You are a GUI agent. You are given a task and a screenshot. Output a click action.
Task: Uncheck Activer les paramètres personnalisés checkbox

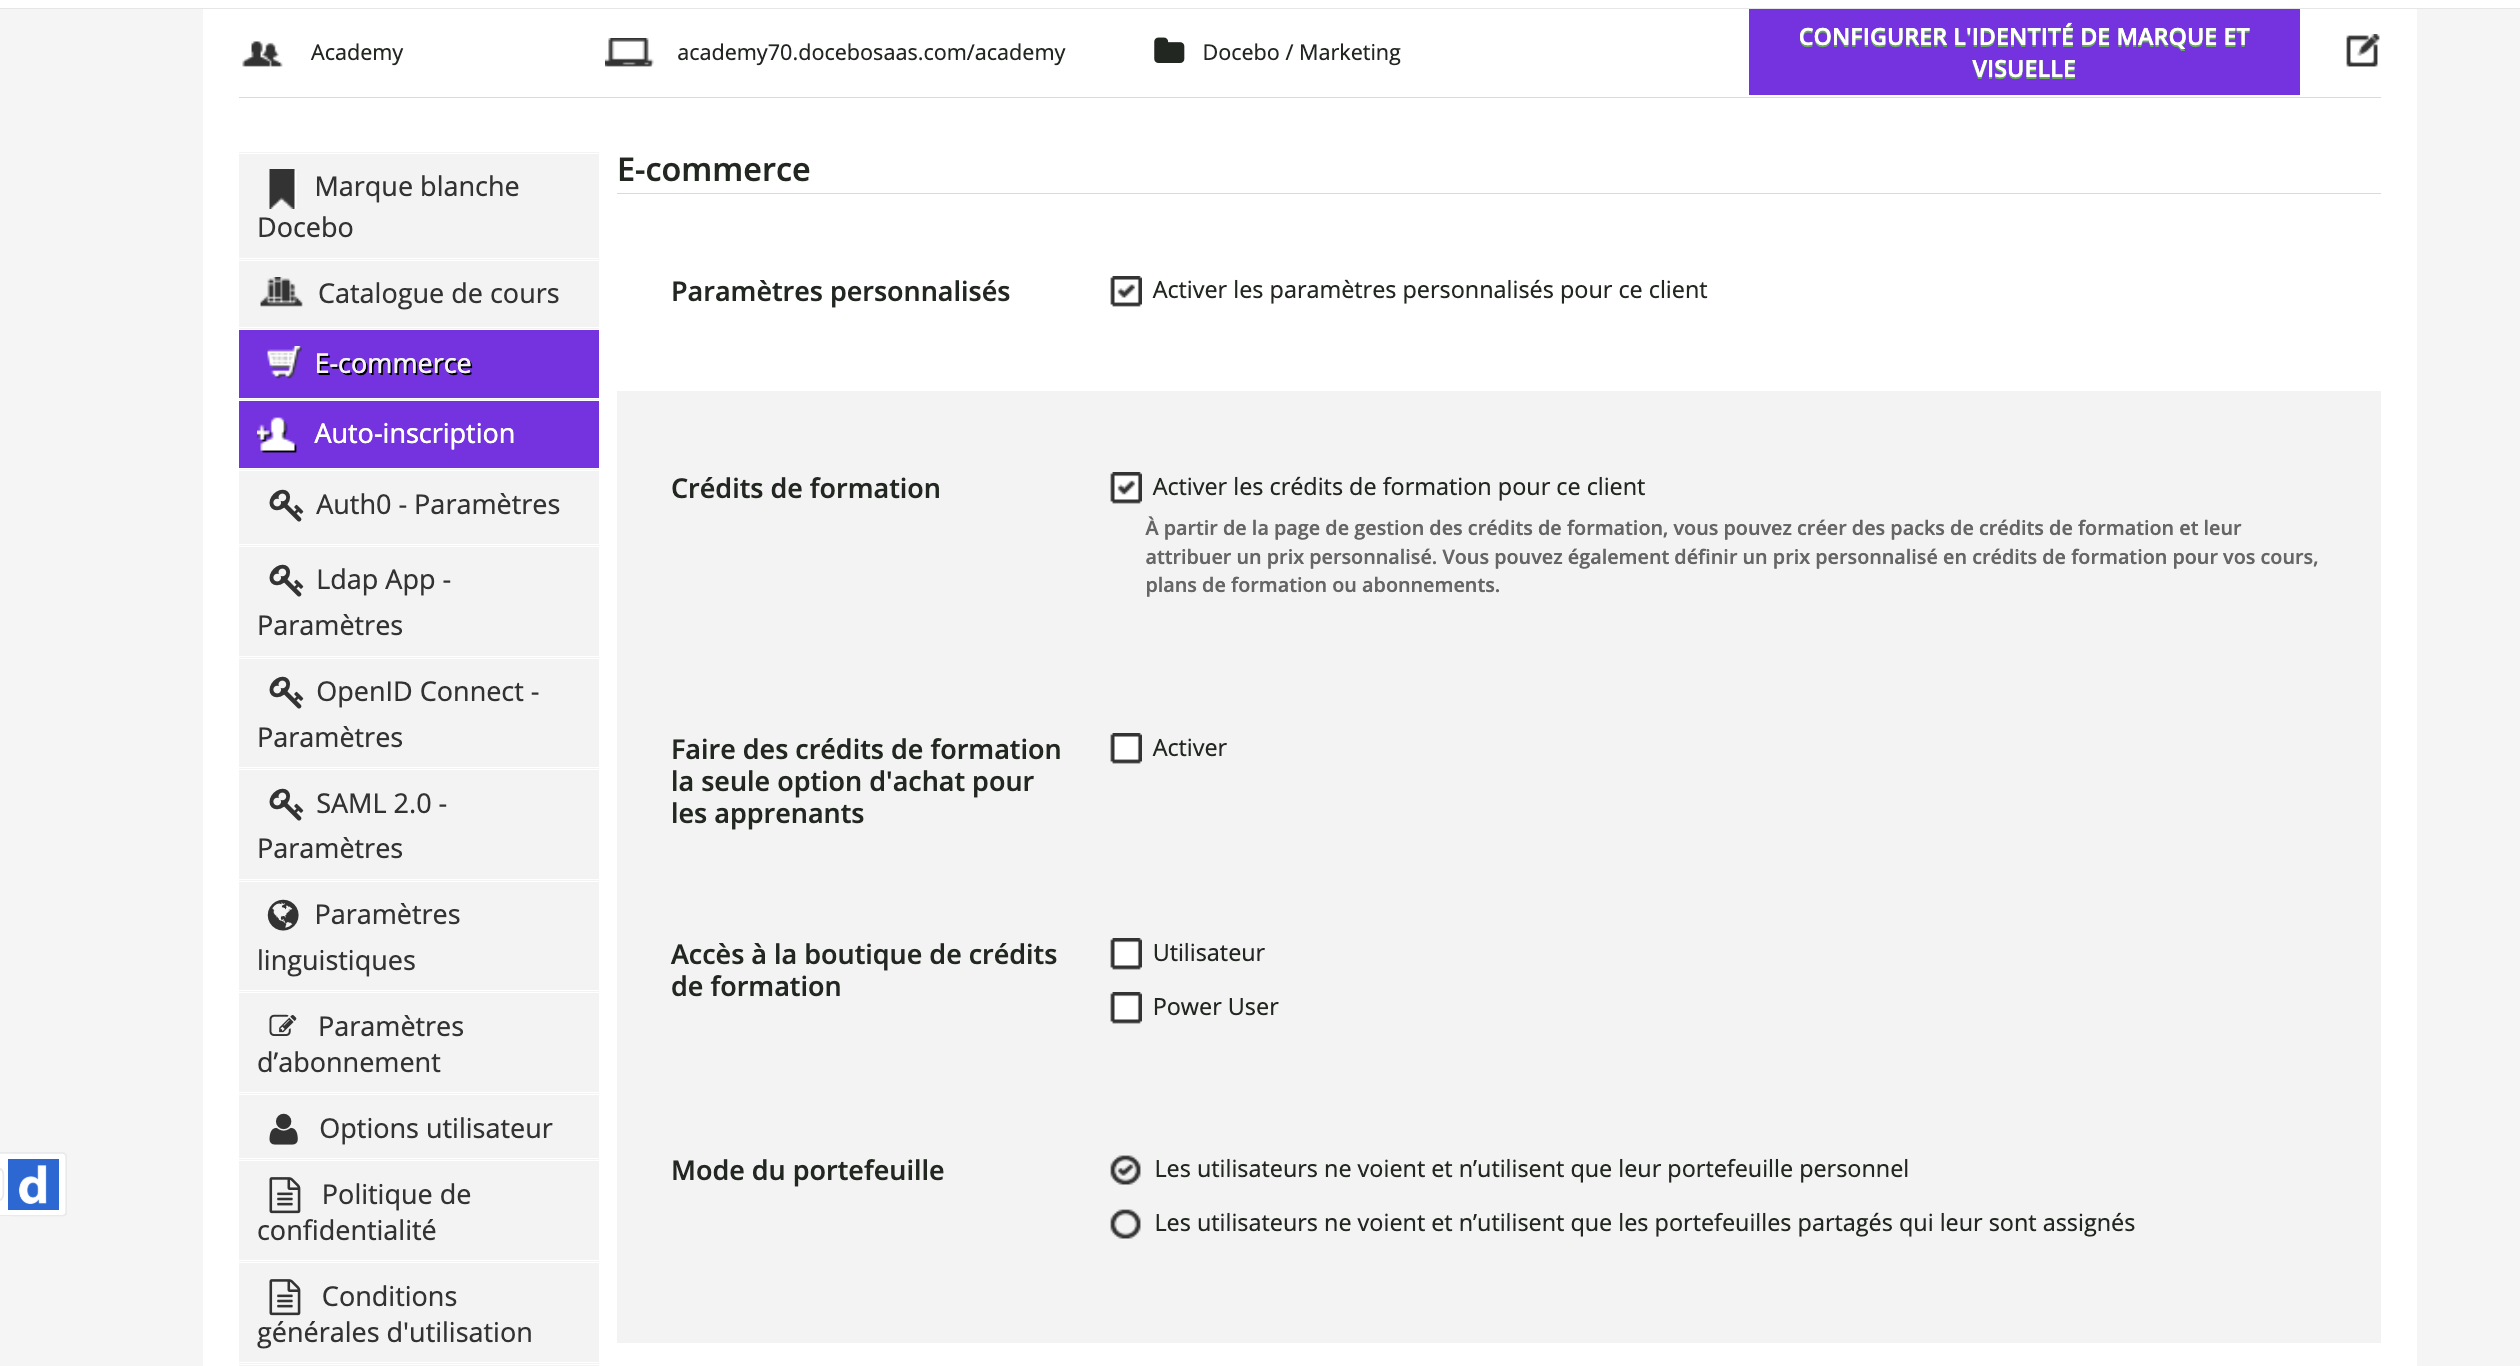pyautogui.click(x=1126, y=291)
